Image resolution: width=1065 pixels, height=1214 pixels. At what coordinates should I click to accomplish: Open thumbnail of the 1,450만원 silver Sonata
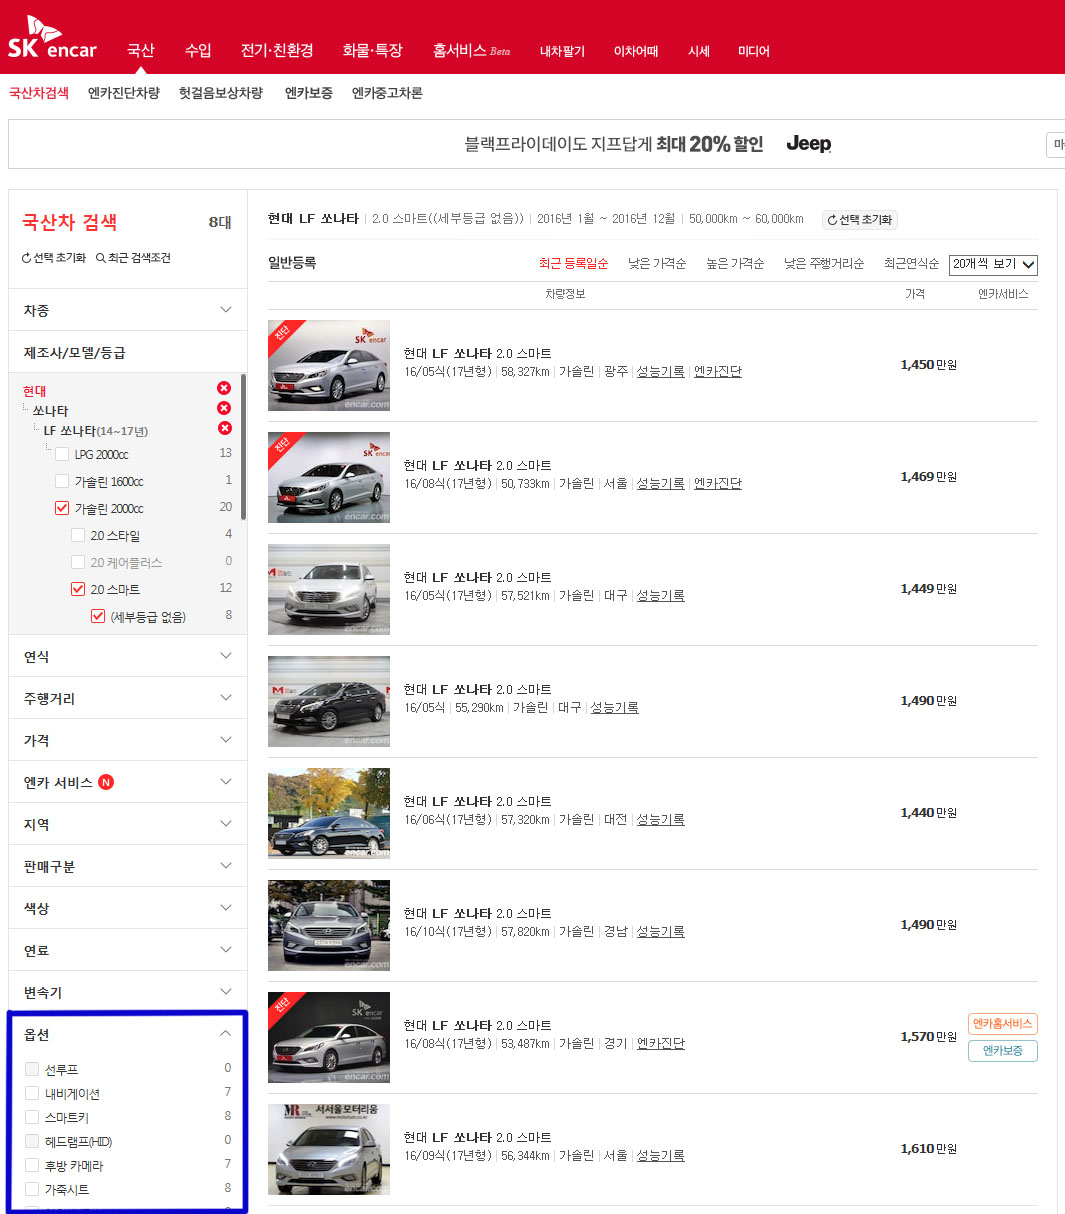click(x=329, y=365)
